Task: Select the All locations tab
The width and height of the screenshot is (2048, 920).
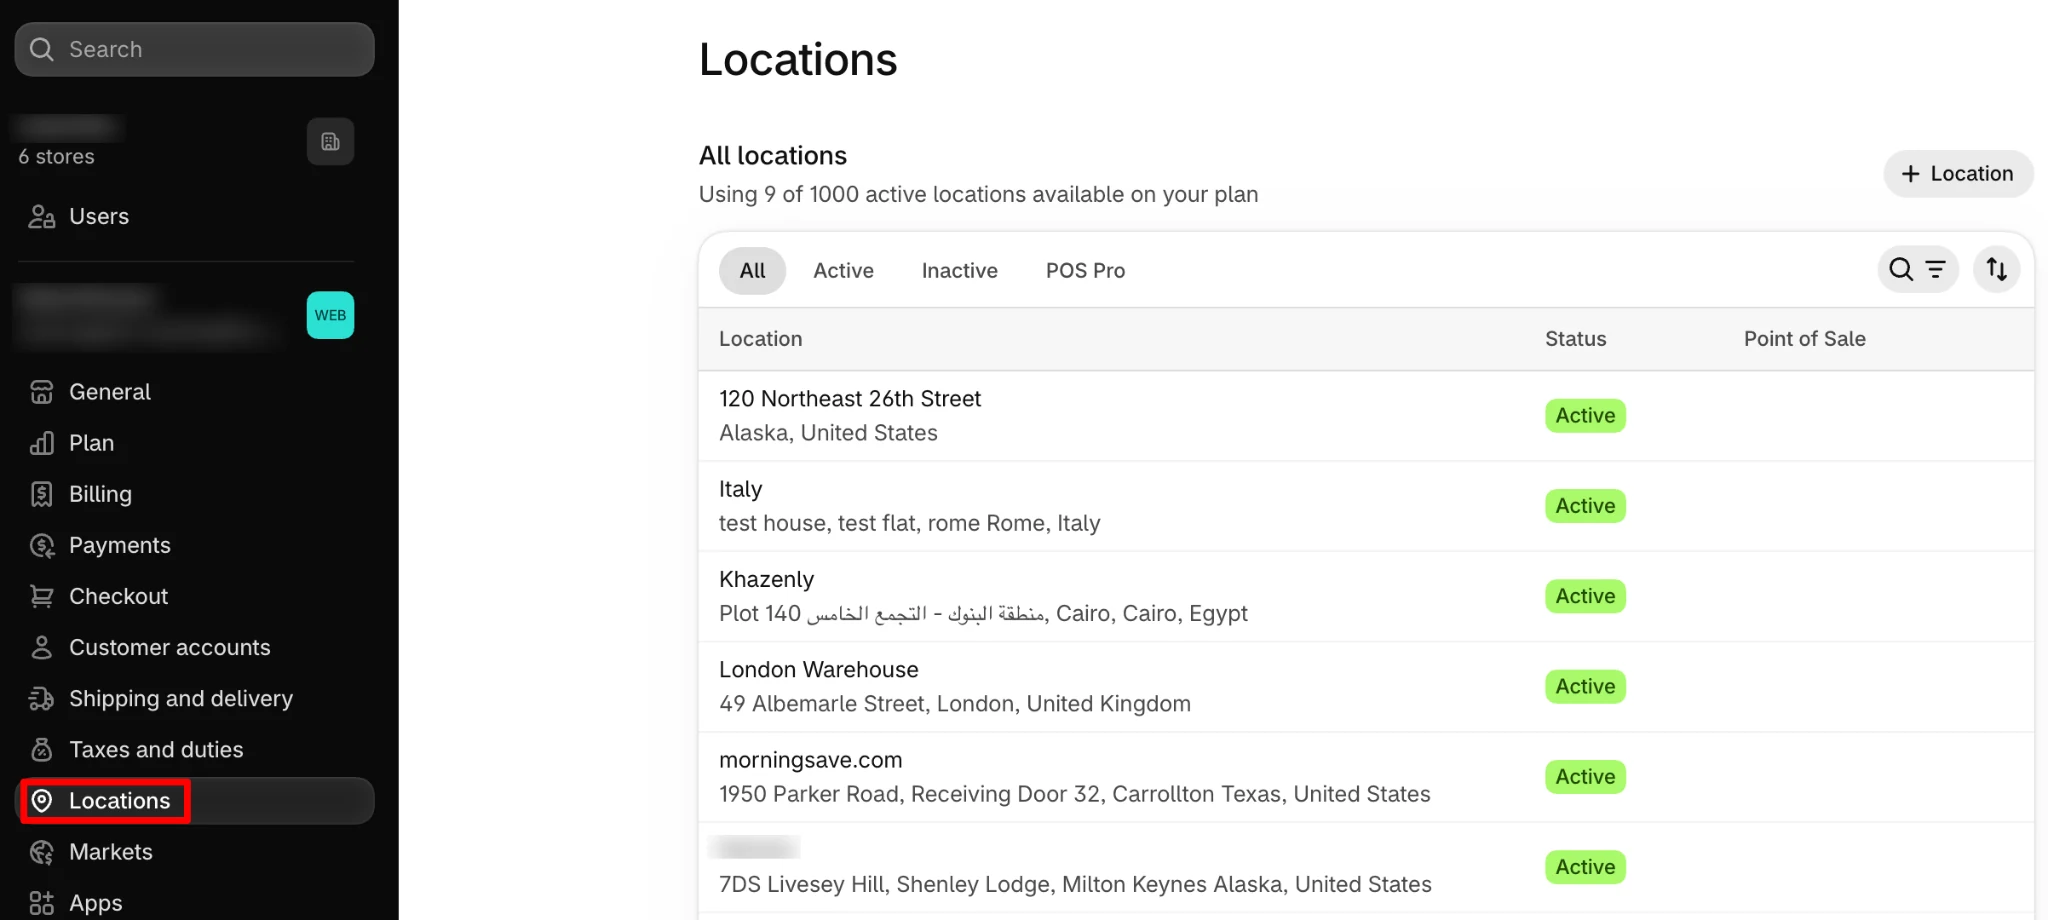Action: (x=752, y=270)
